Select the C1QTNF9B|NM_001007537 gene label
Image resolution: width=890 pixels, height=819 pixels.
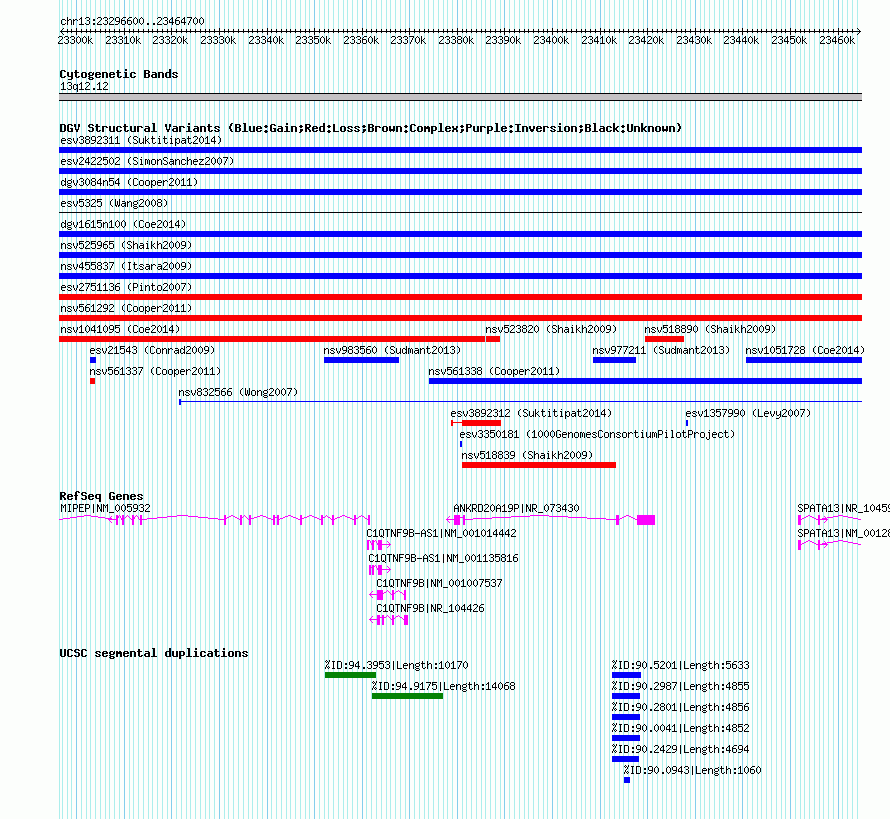coord(439,583)
